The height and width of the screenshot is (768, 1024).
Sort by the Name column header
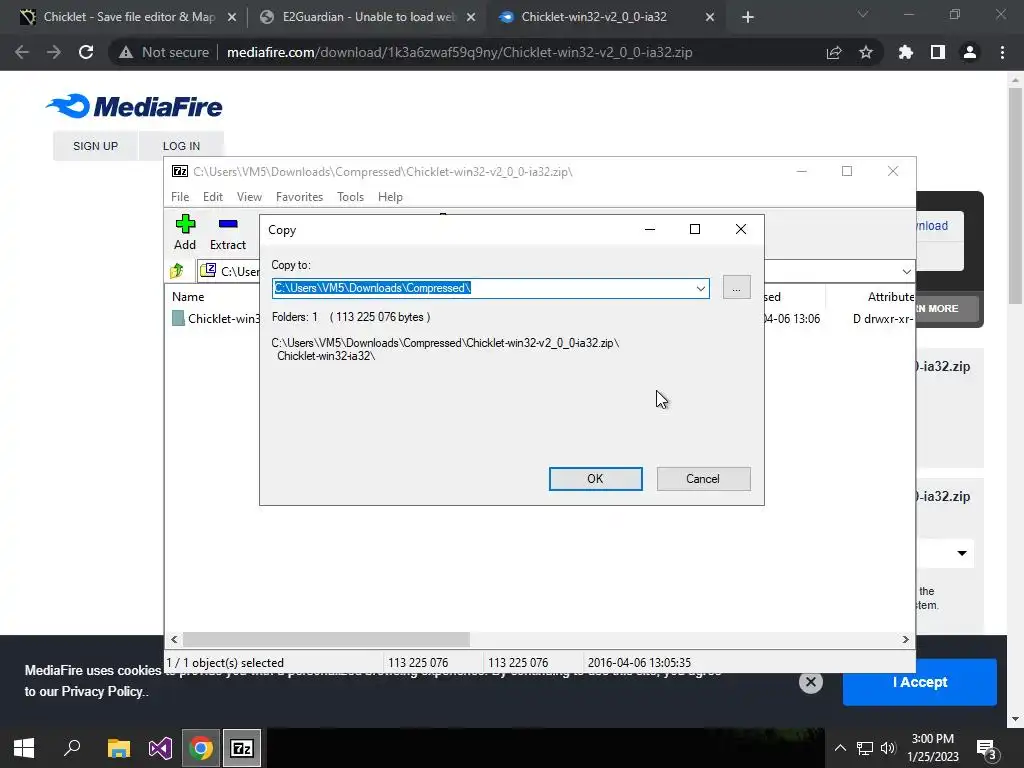pos(188,296)
